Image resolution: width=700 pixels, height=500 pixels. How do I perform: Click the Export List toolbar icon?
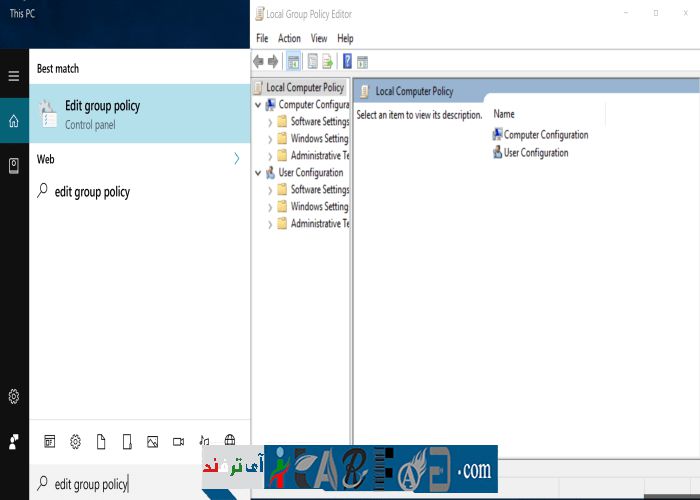coord(327,62)
